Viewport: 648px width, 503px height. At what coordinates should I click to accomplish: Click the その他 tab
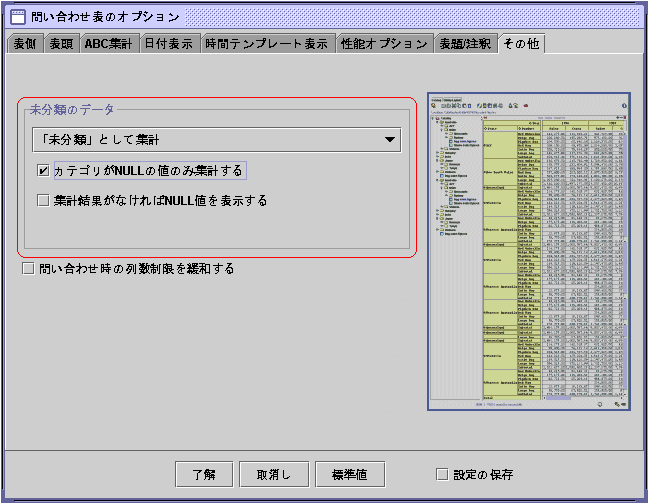[520, 44]
